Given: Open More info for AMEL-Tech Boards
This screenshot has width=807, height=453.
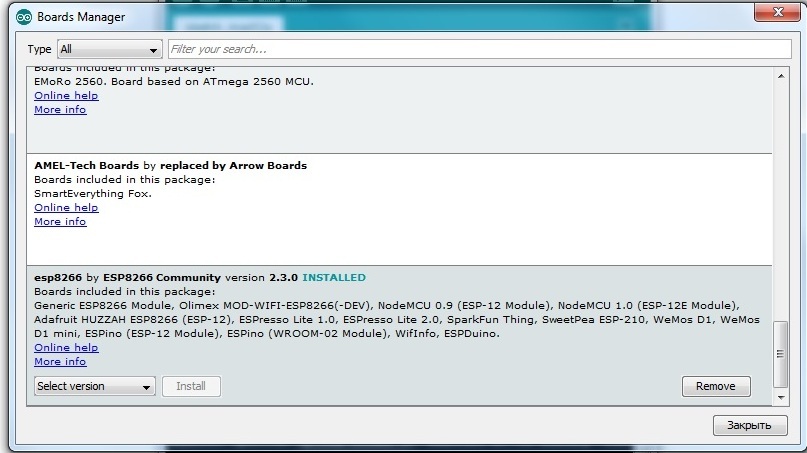Looking at the screenshot, I should pos(60,221).
